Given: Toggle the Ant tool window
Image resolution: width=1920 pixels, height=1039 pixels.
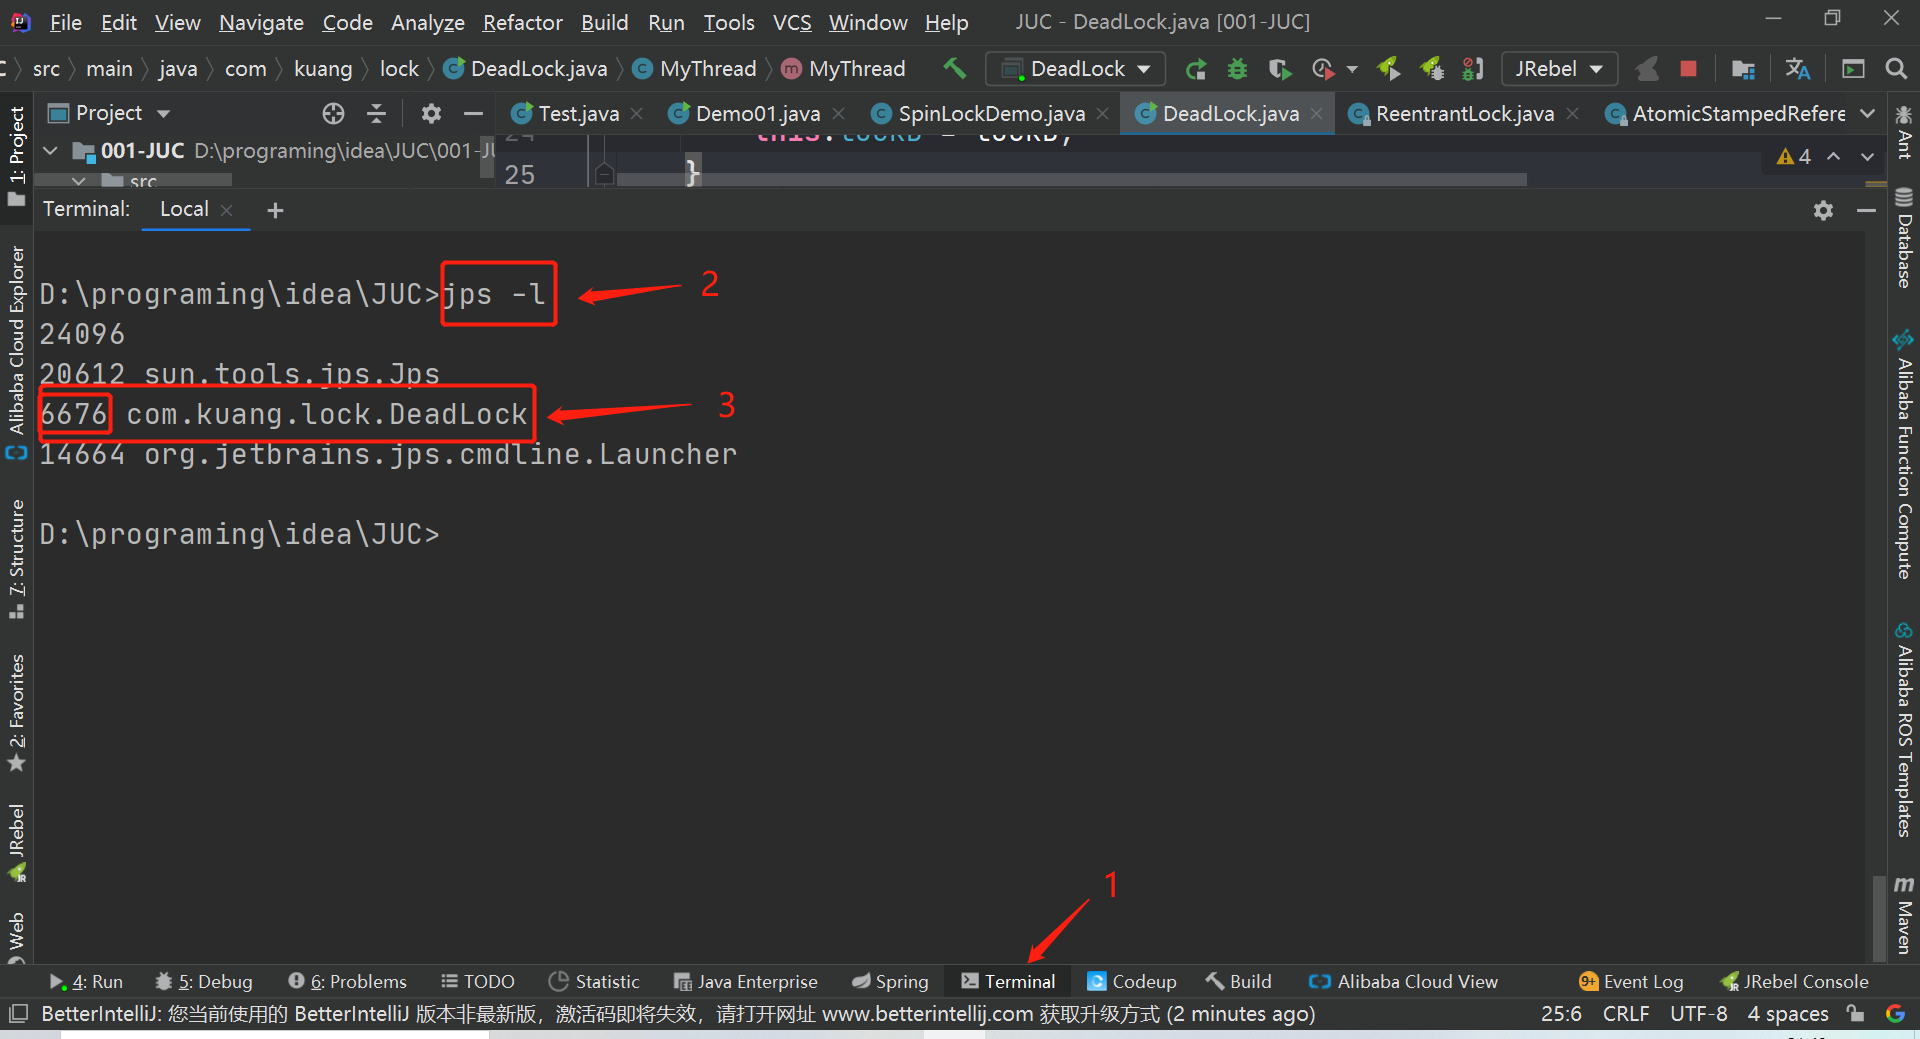Looking at the screenshot, I should tap(1904, 133).
